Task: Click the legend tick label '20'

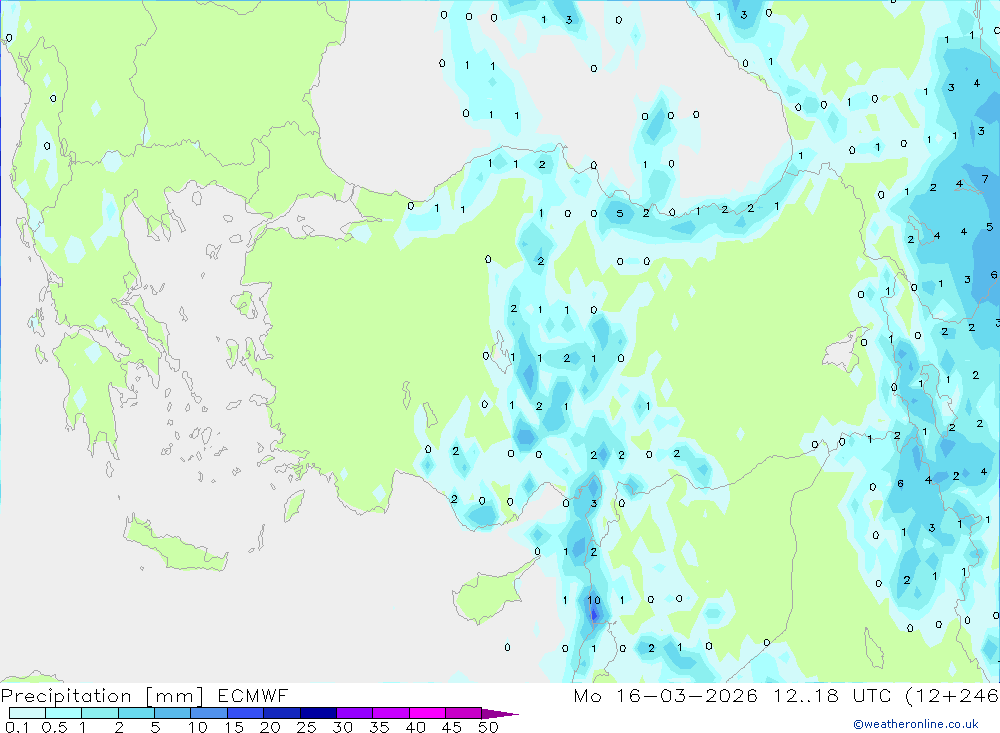Action: [270, 727]
